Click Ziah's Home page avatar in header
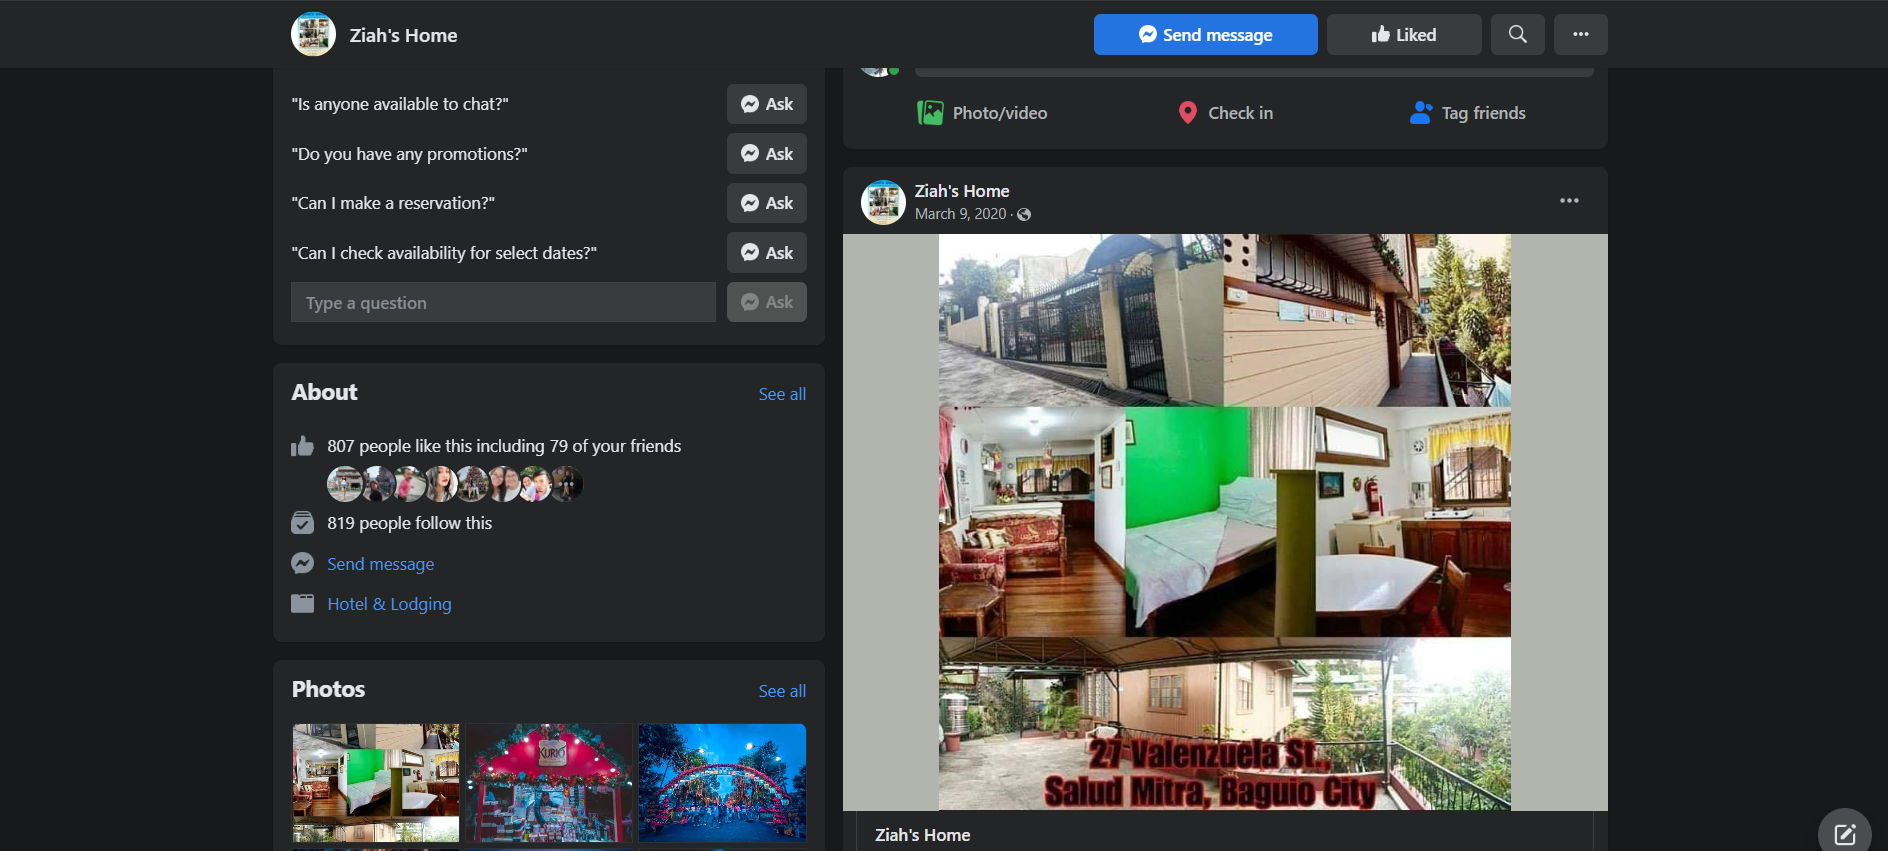 pos(313,34)
